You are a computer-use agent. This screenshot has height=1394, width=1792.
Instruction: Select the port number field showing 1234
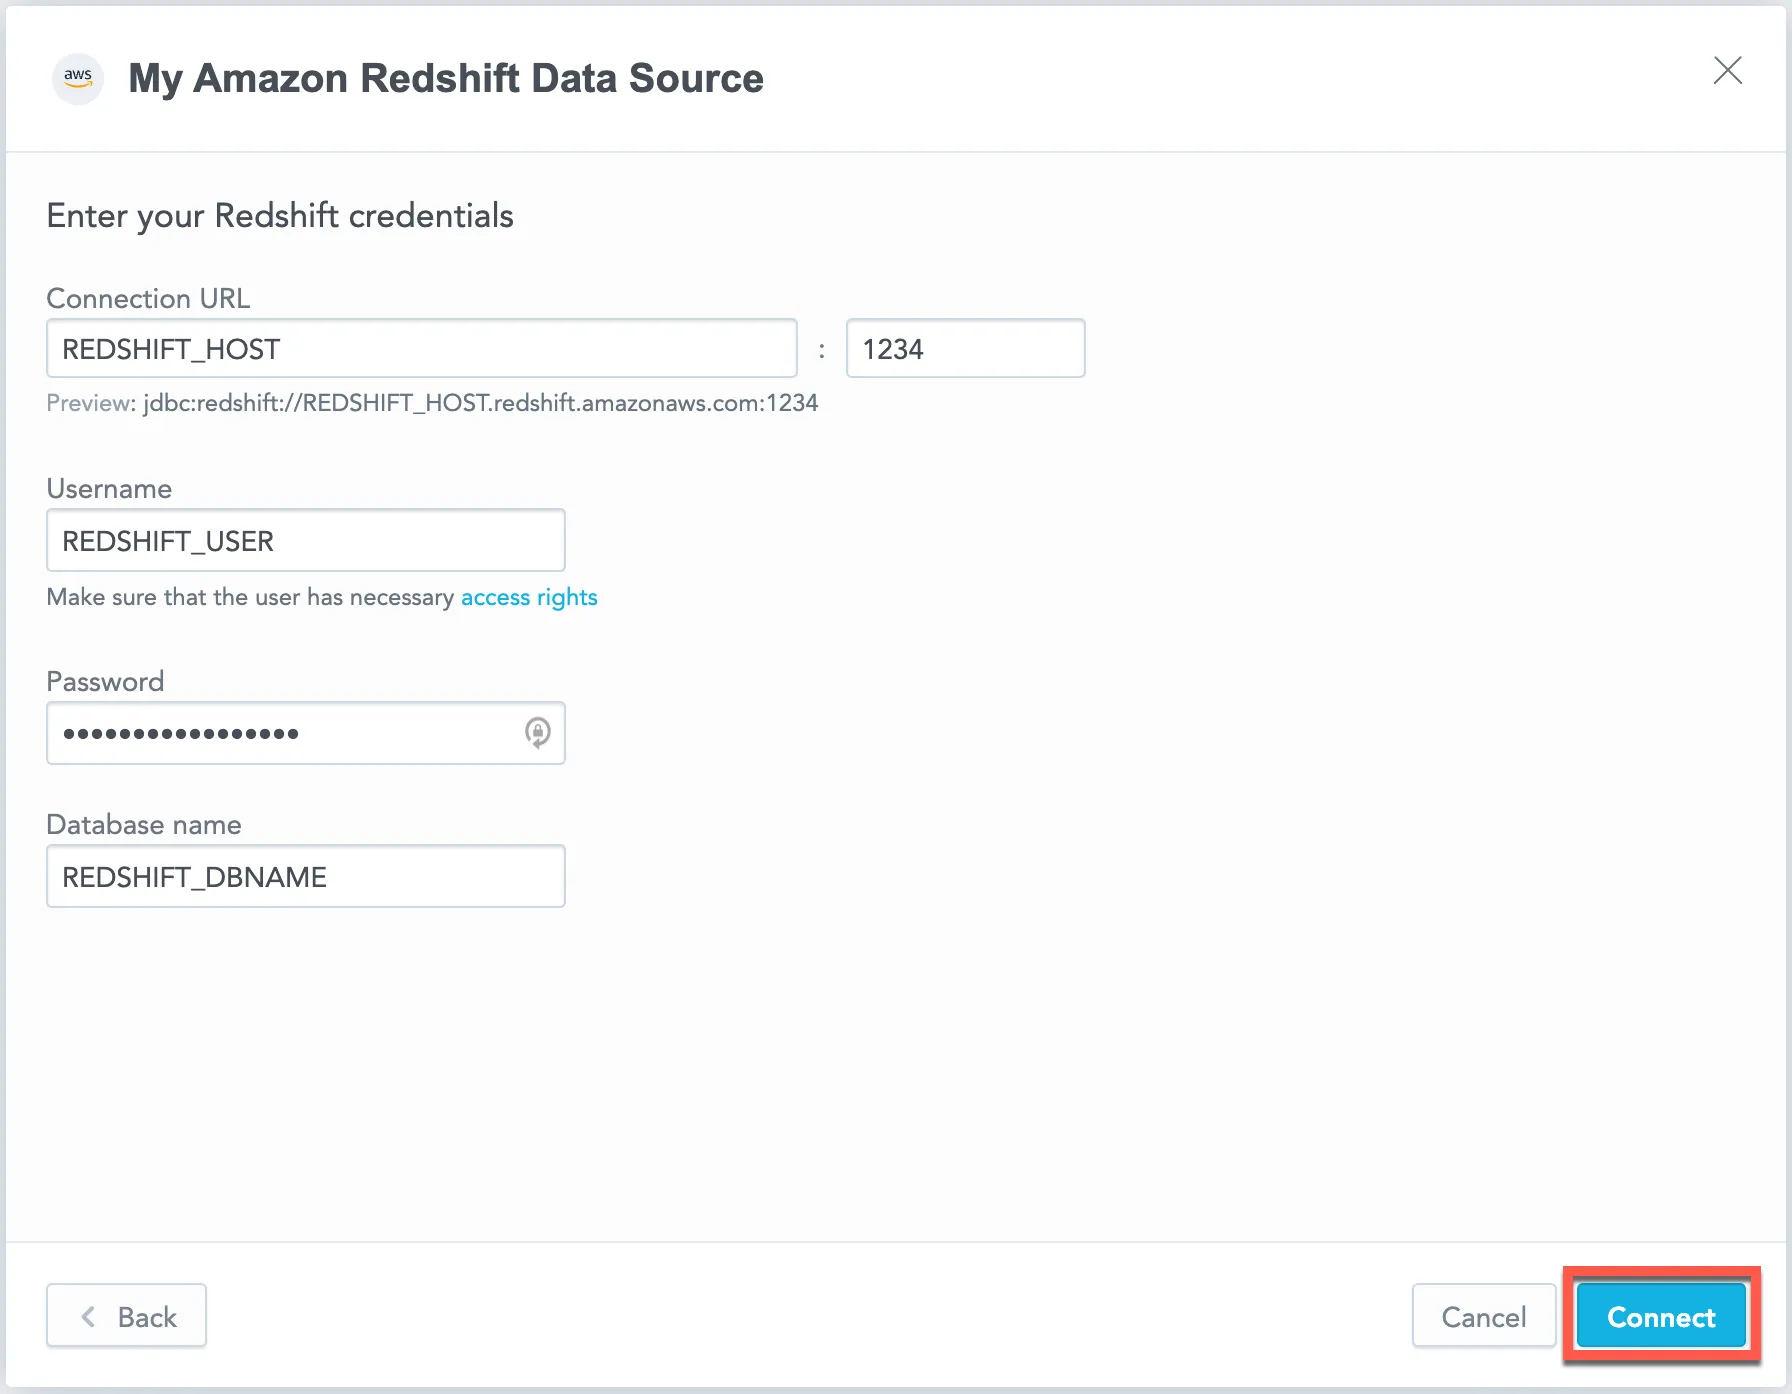[x=964, y=348]
